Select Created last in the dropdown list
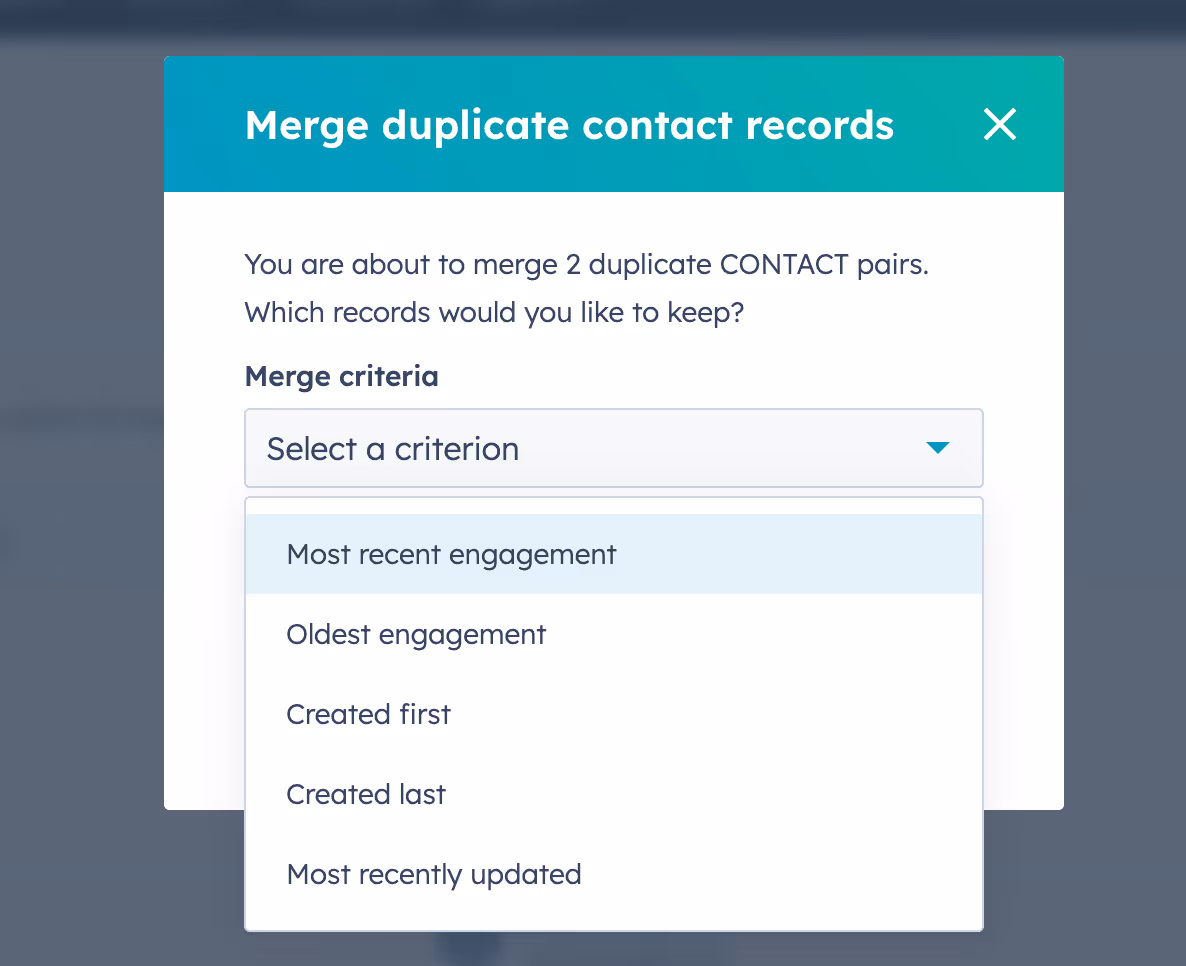 [366, 794]
